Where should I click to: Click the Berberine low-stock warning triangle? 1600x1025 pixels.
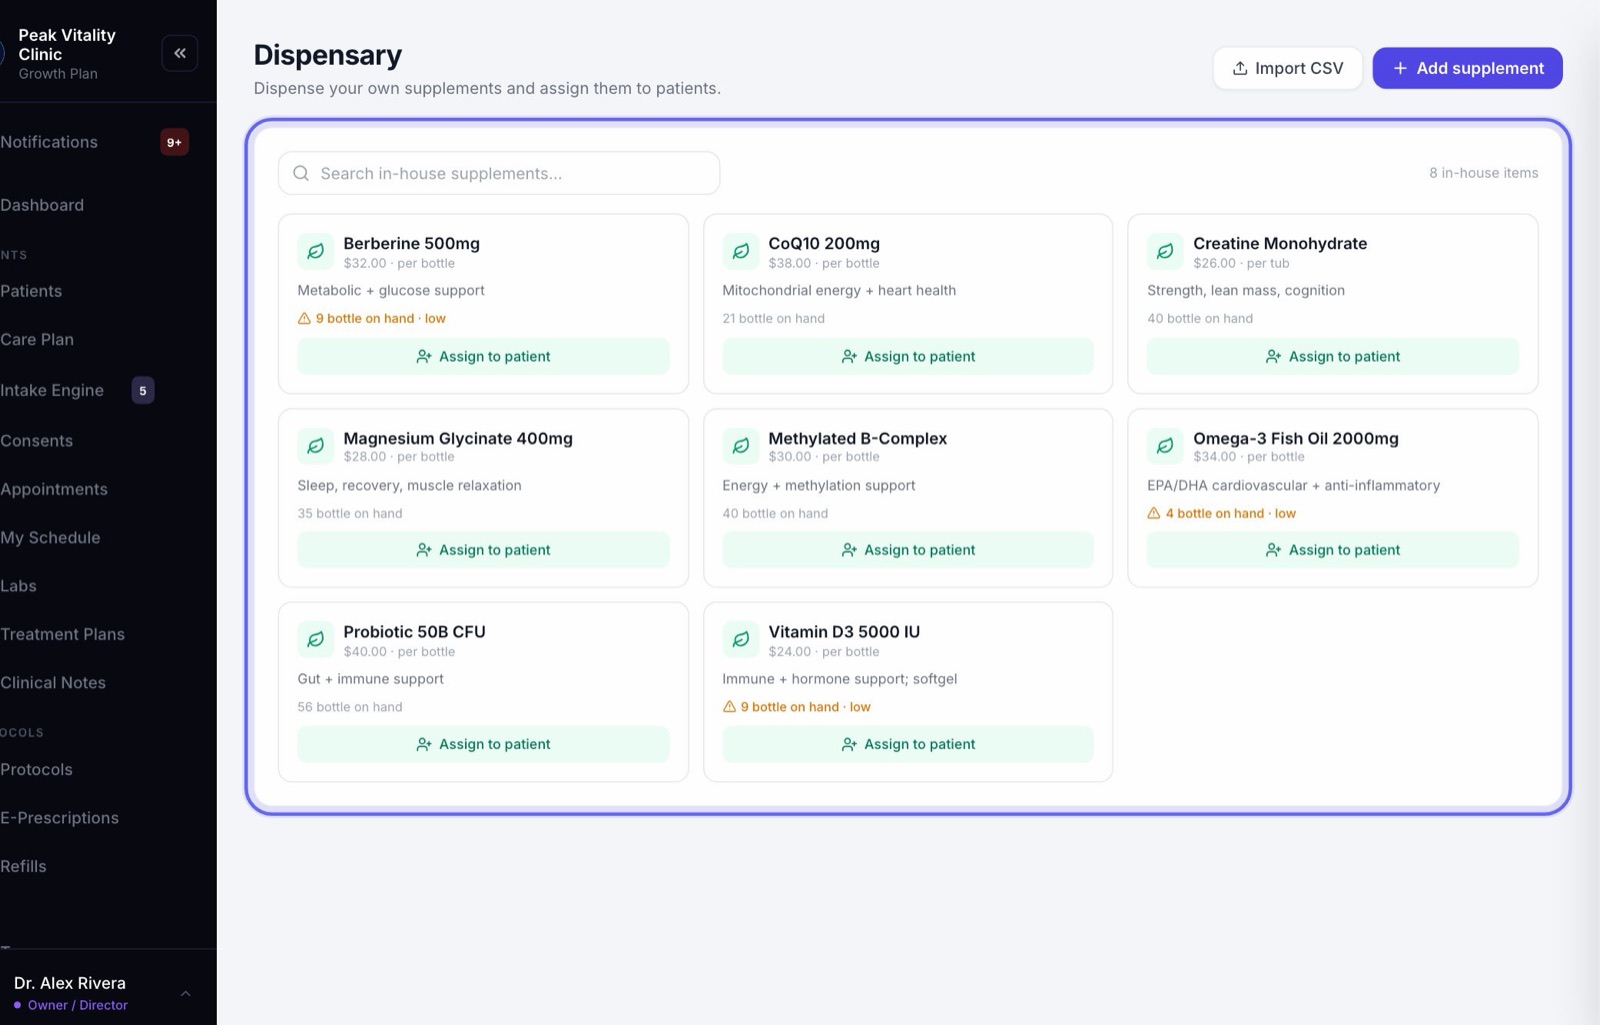point(304,319)
